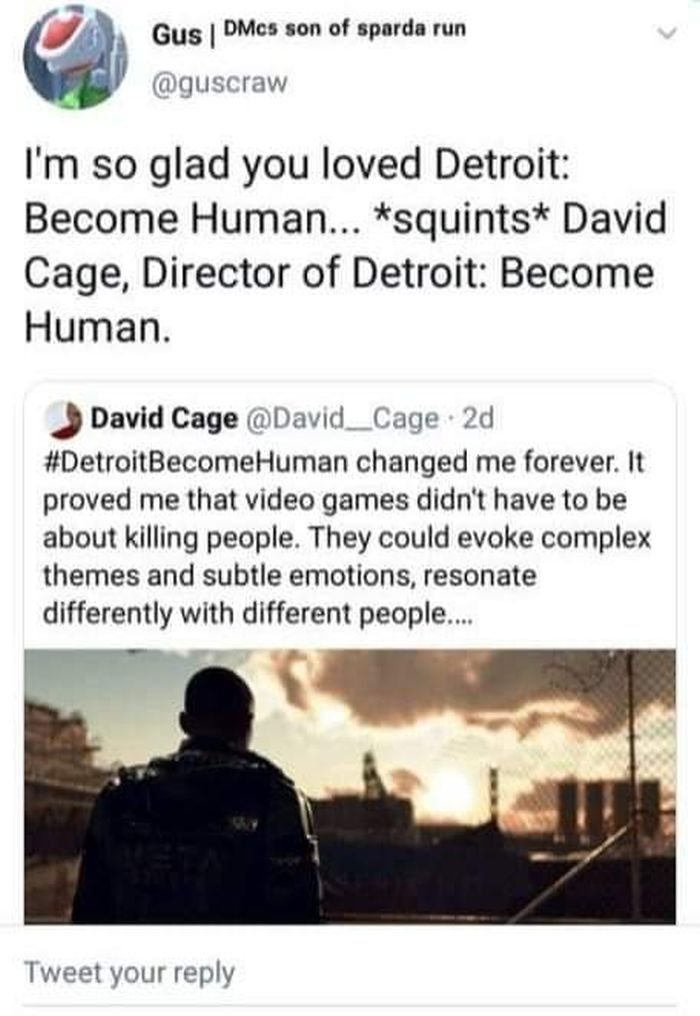Click the DMcs son of sparda run name text
The width and height of the screenshot is (700, 1016).
click(x=345, y=29)
